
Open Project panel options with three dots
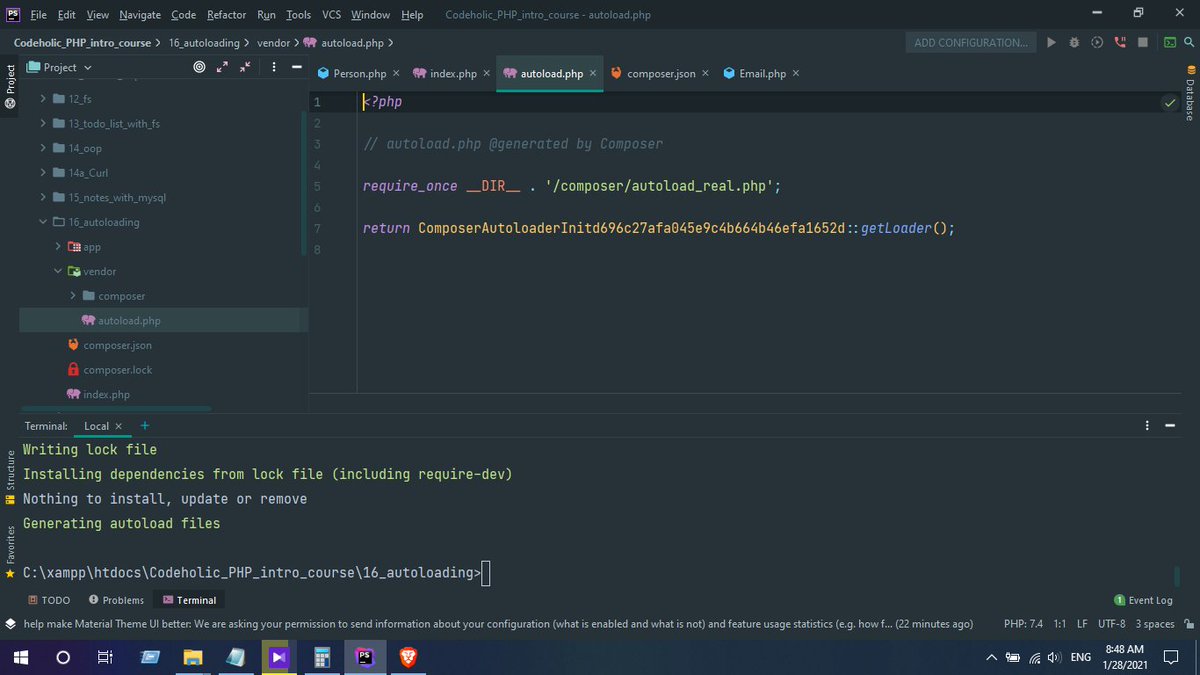[x=273, y=67]
